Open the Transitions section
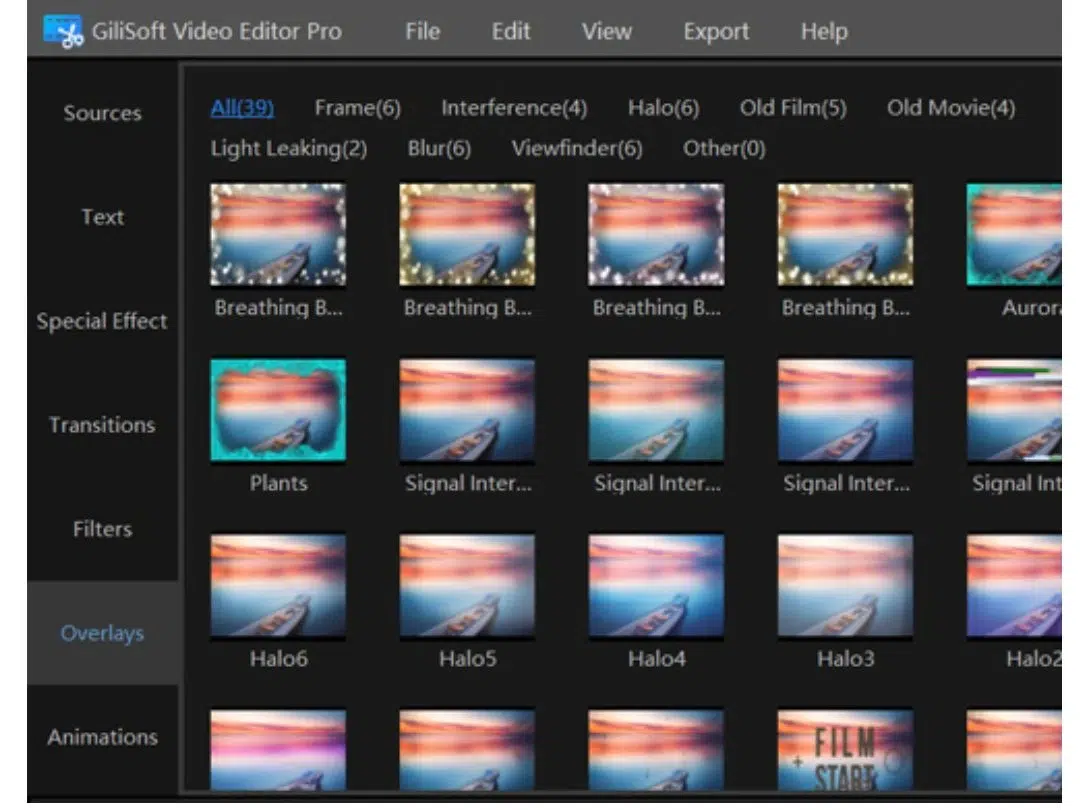The height and width of the screenshot is (810, 1080). click(x=103, y=425)
